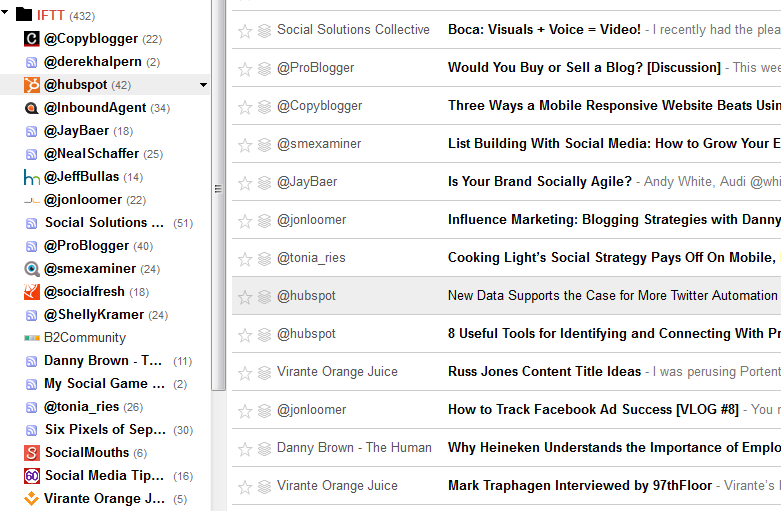Select the @ProBlogger feed in sidebar
The width and height of the screenshot is (781, 511).
pos(99,246)
